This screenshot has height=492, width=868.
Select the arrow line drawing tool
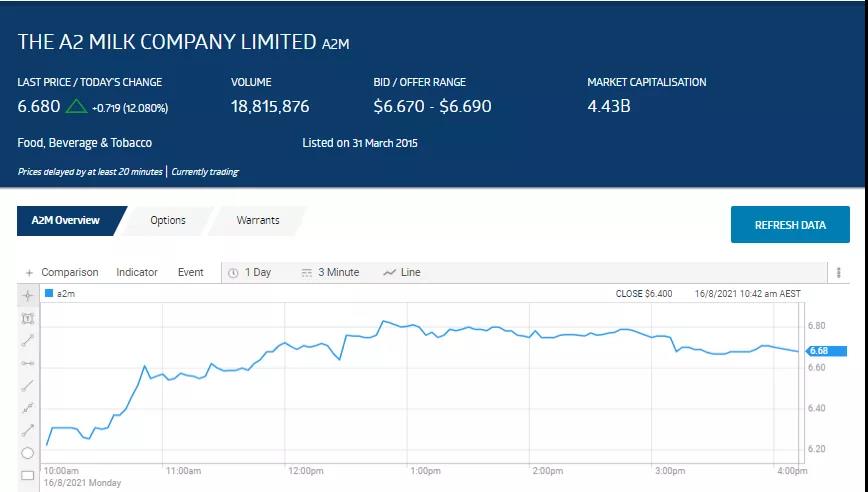point(28,430)
